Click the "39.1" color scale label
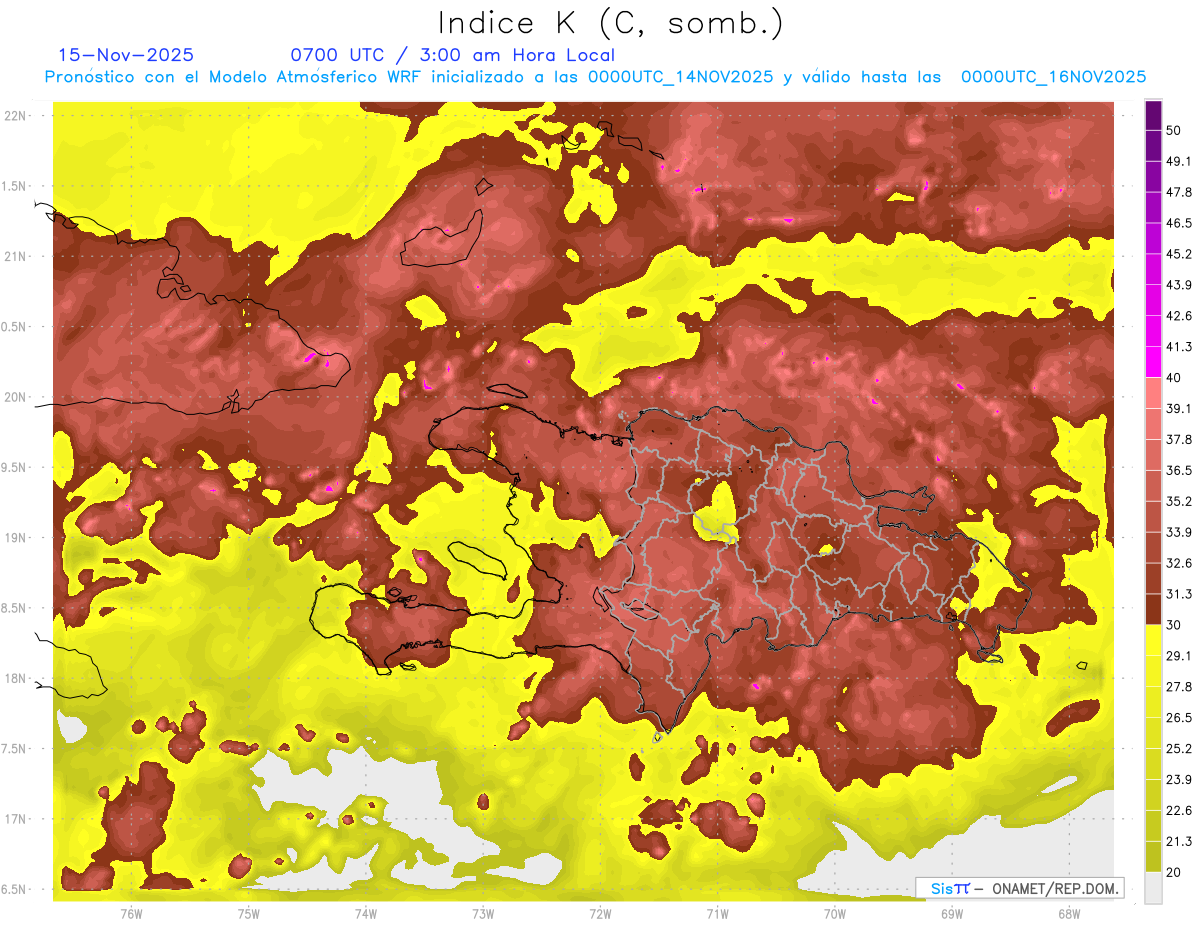The image size is (1200, 927). 1179,408
